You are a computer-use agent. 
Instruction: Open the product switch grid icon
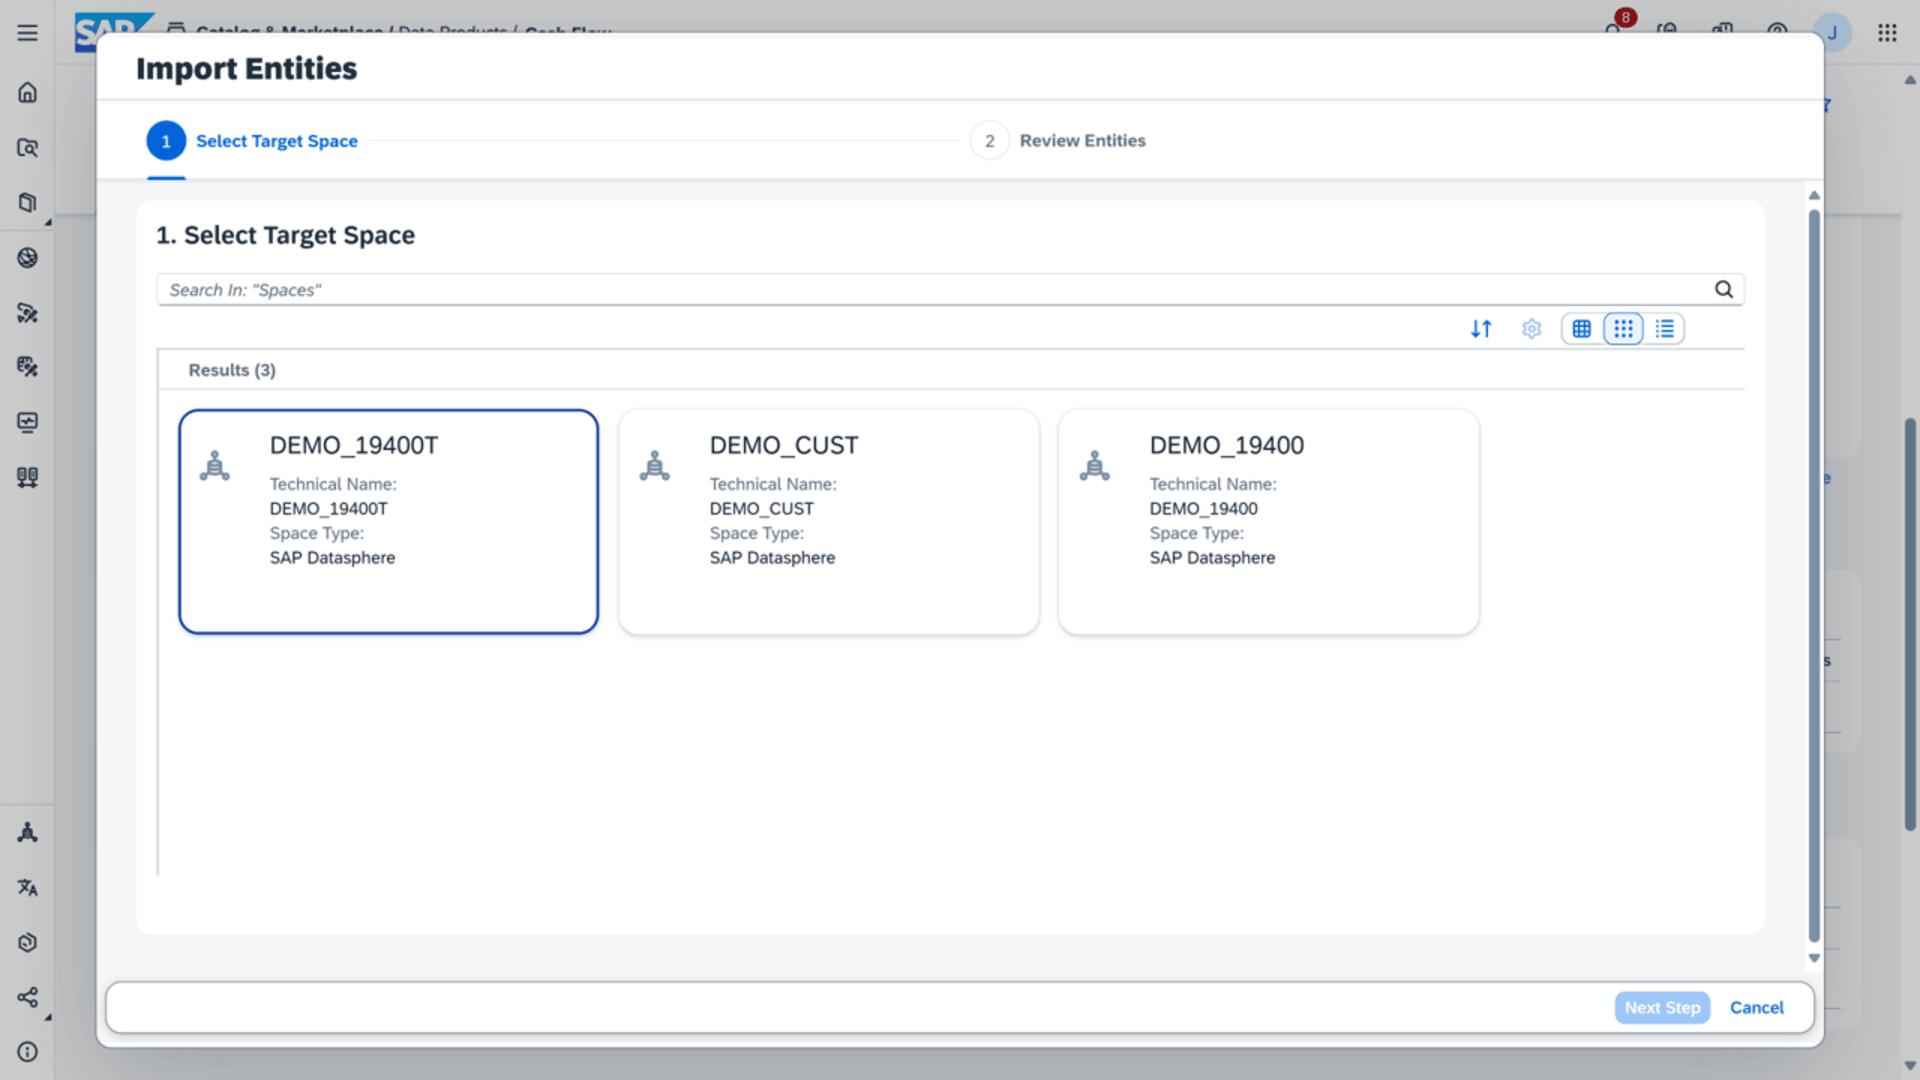(x=1887, y=32)
